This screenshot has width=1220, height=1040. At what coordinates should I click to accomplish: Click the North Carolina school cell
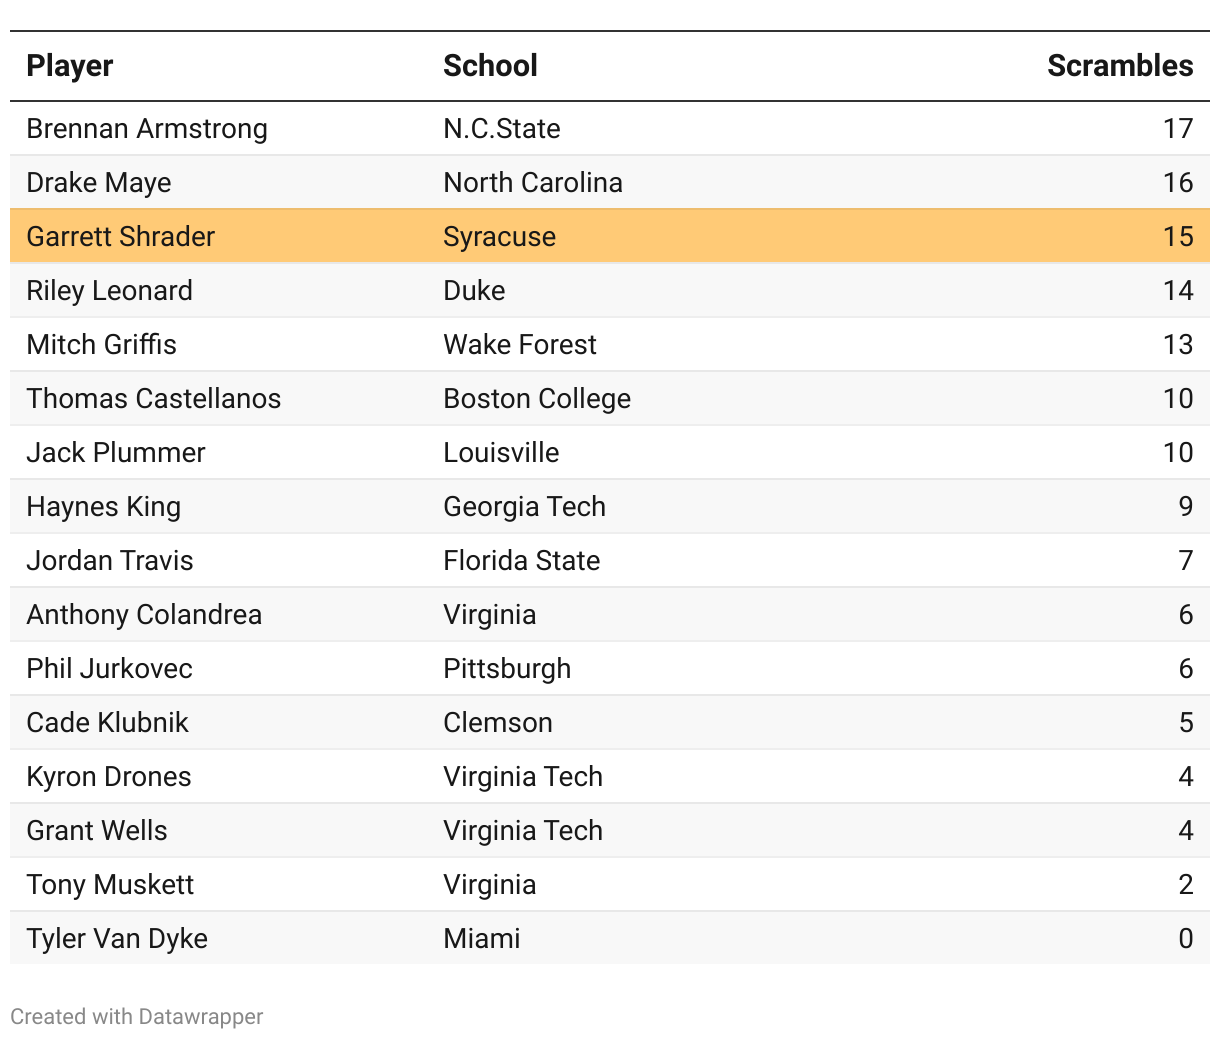(533, 183)
